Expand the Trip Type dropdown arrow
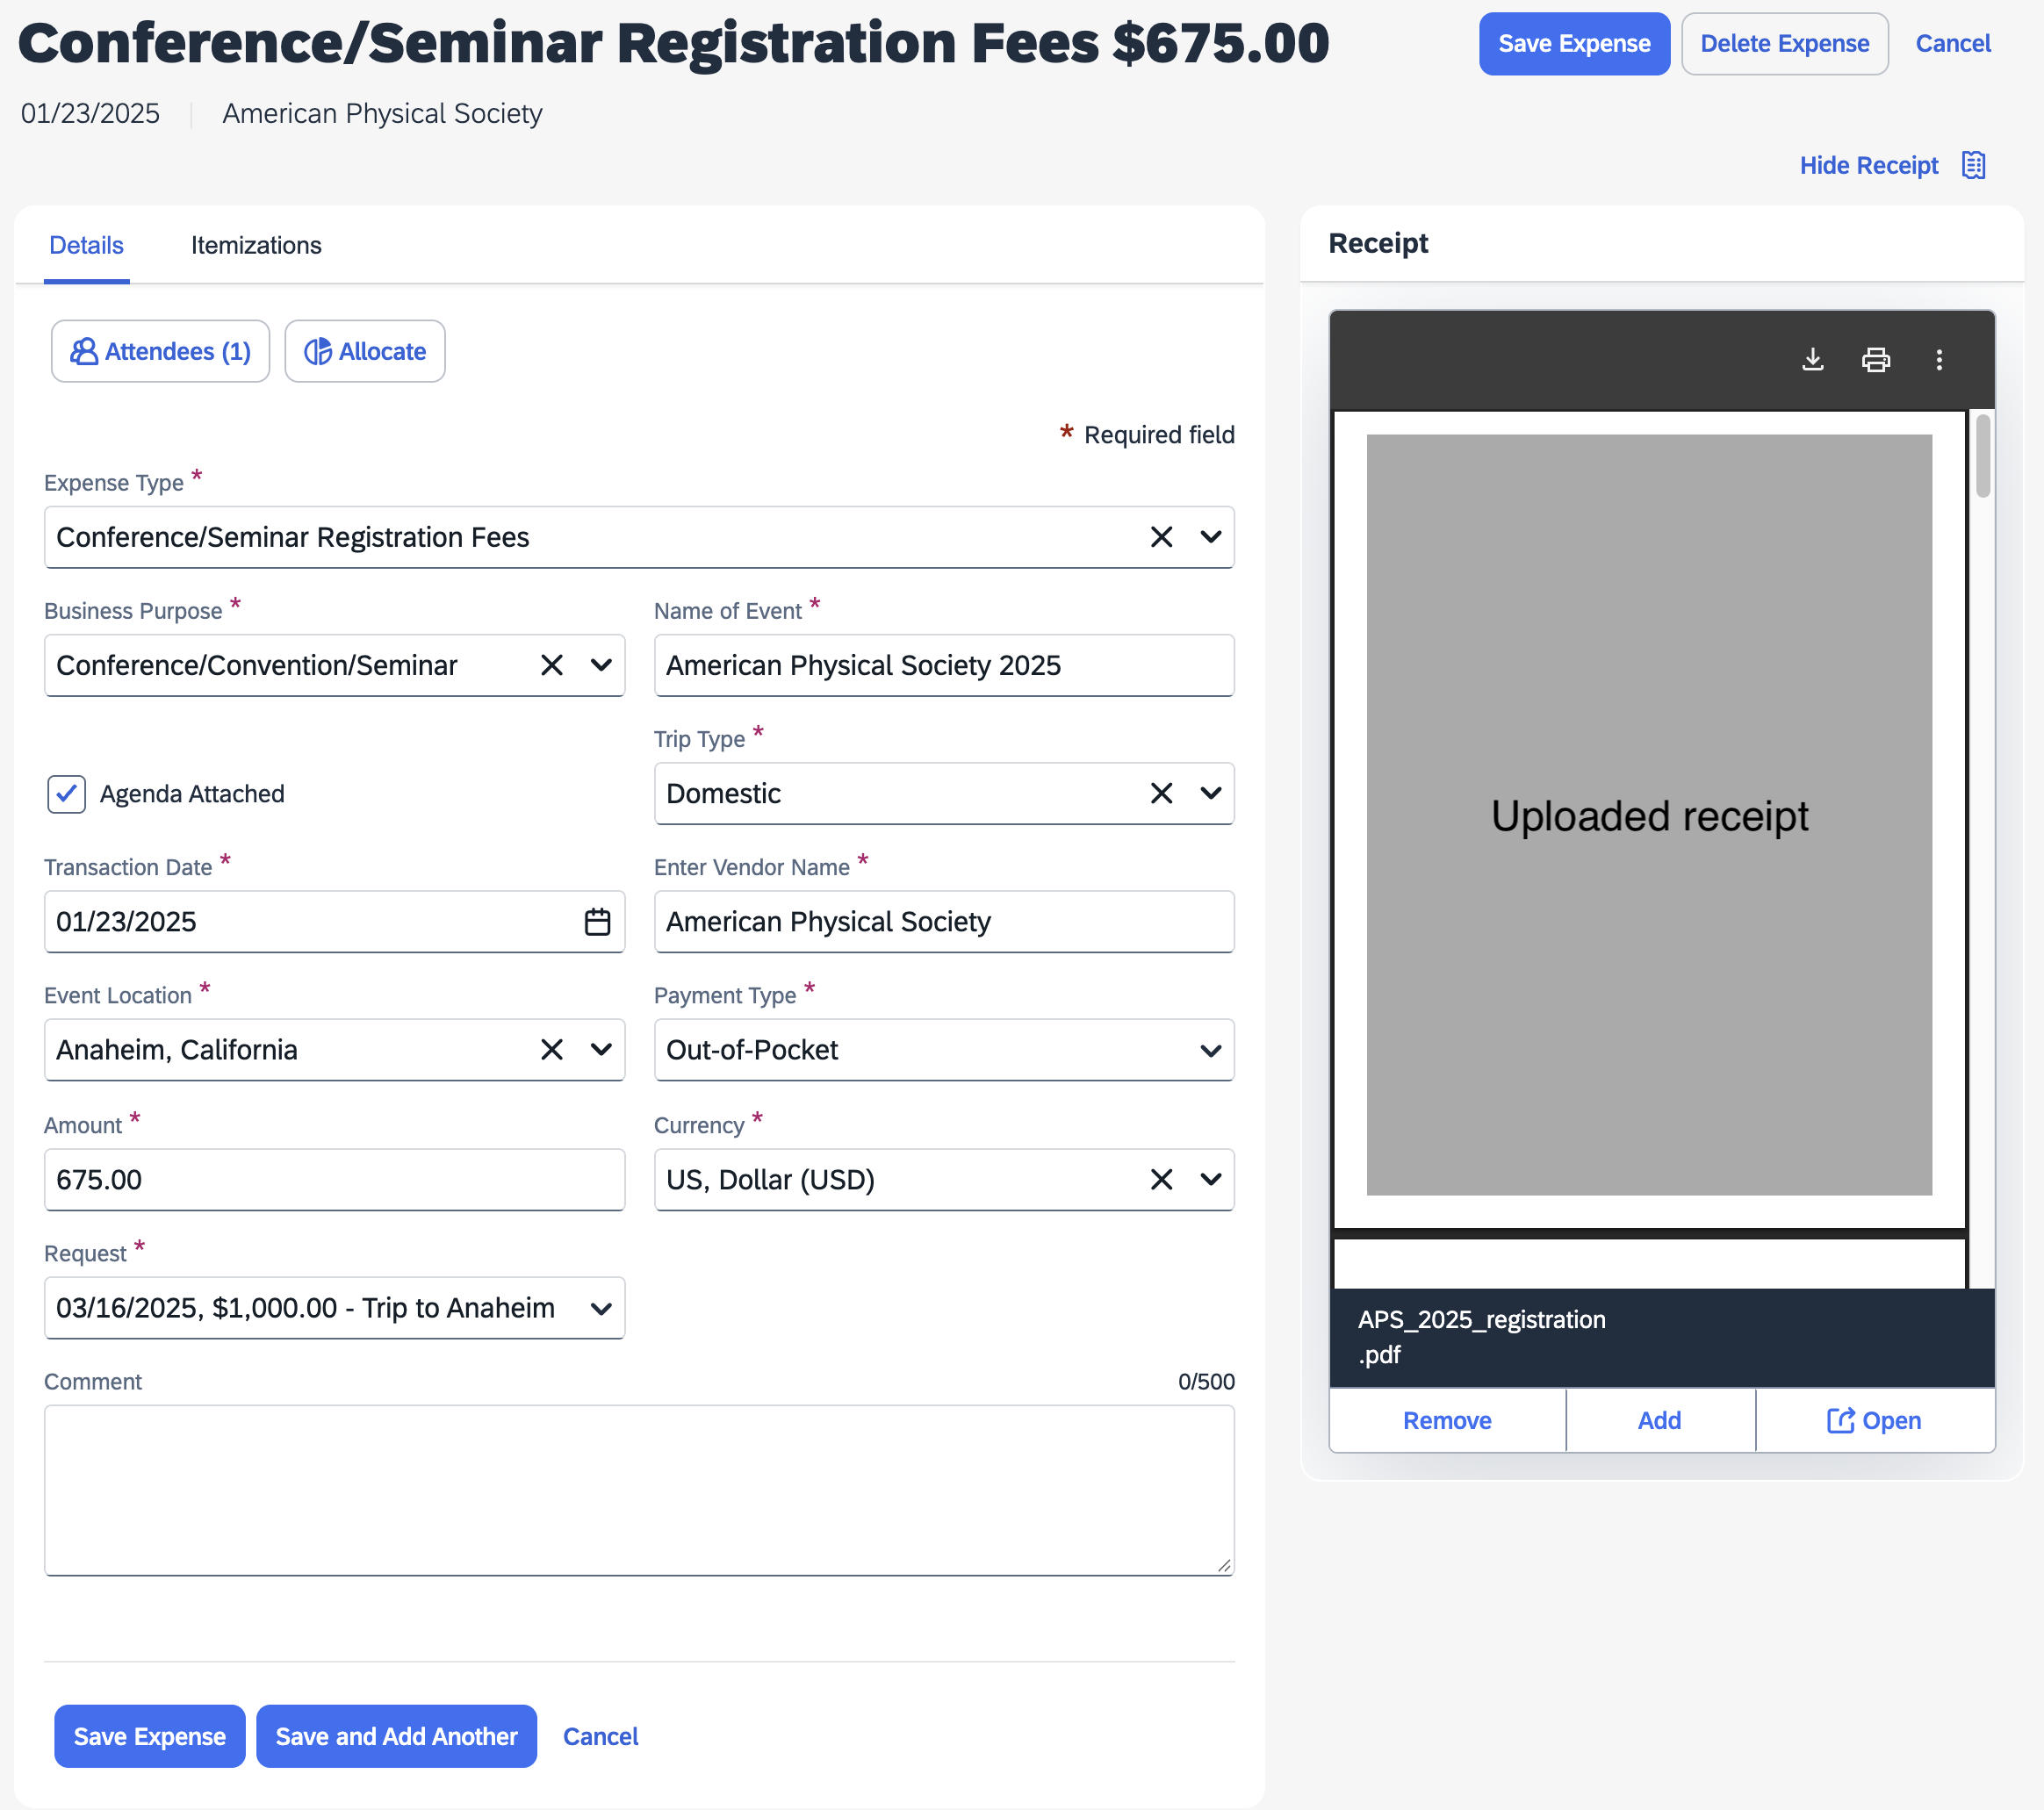Viewport: 2044px width, 1810px height. [x=1210, y=793]
